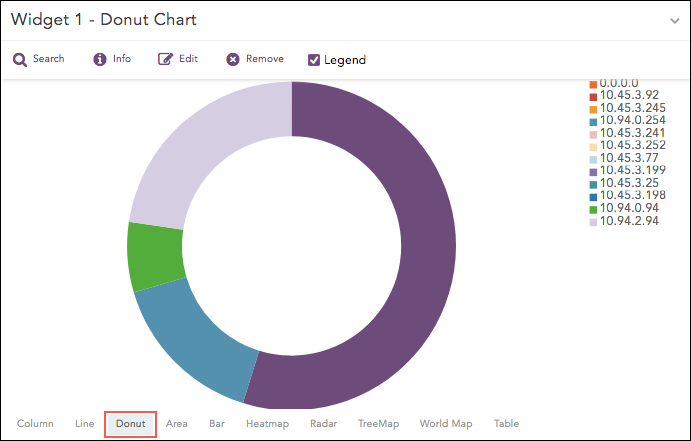Uncheck the Legend checkbox

(314, 60)
